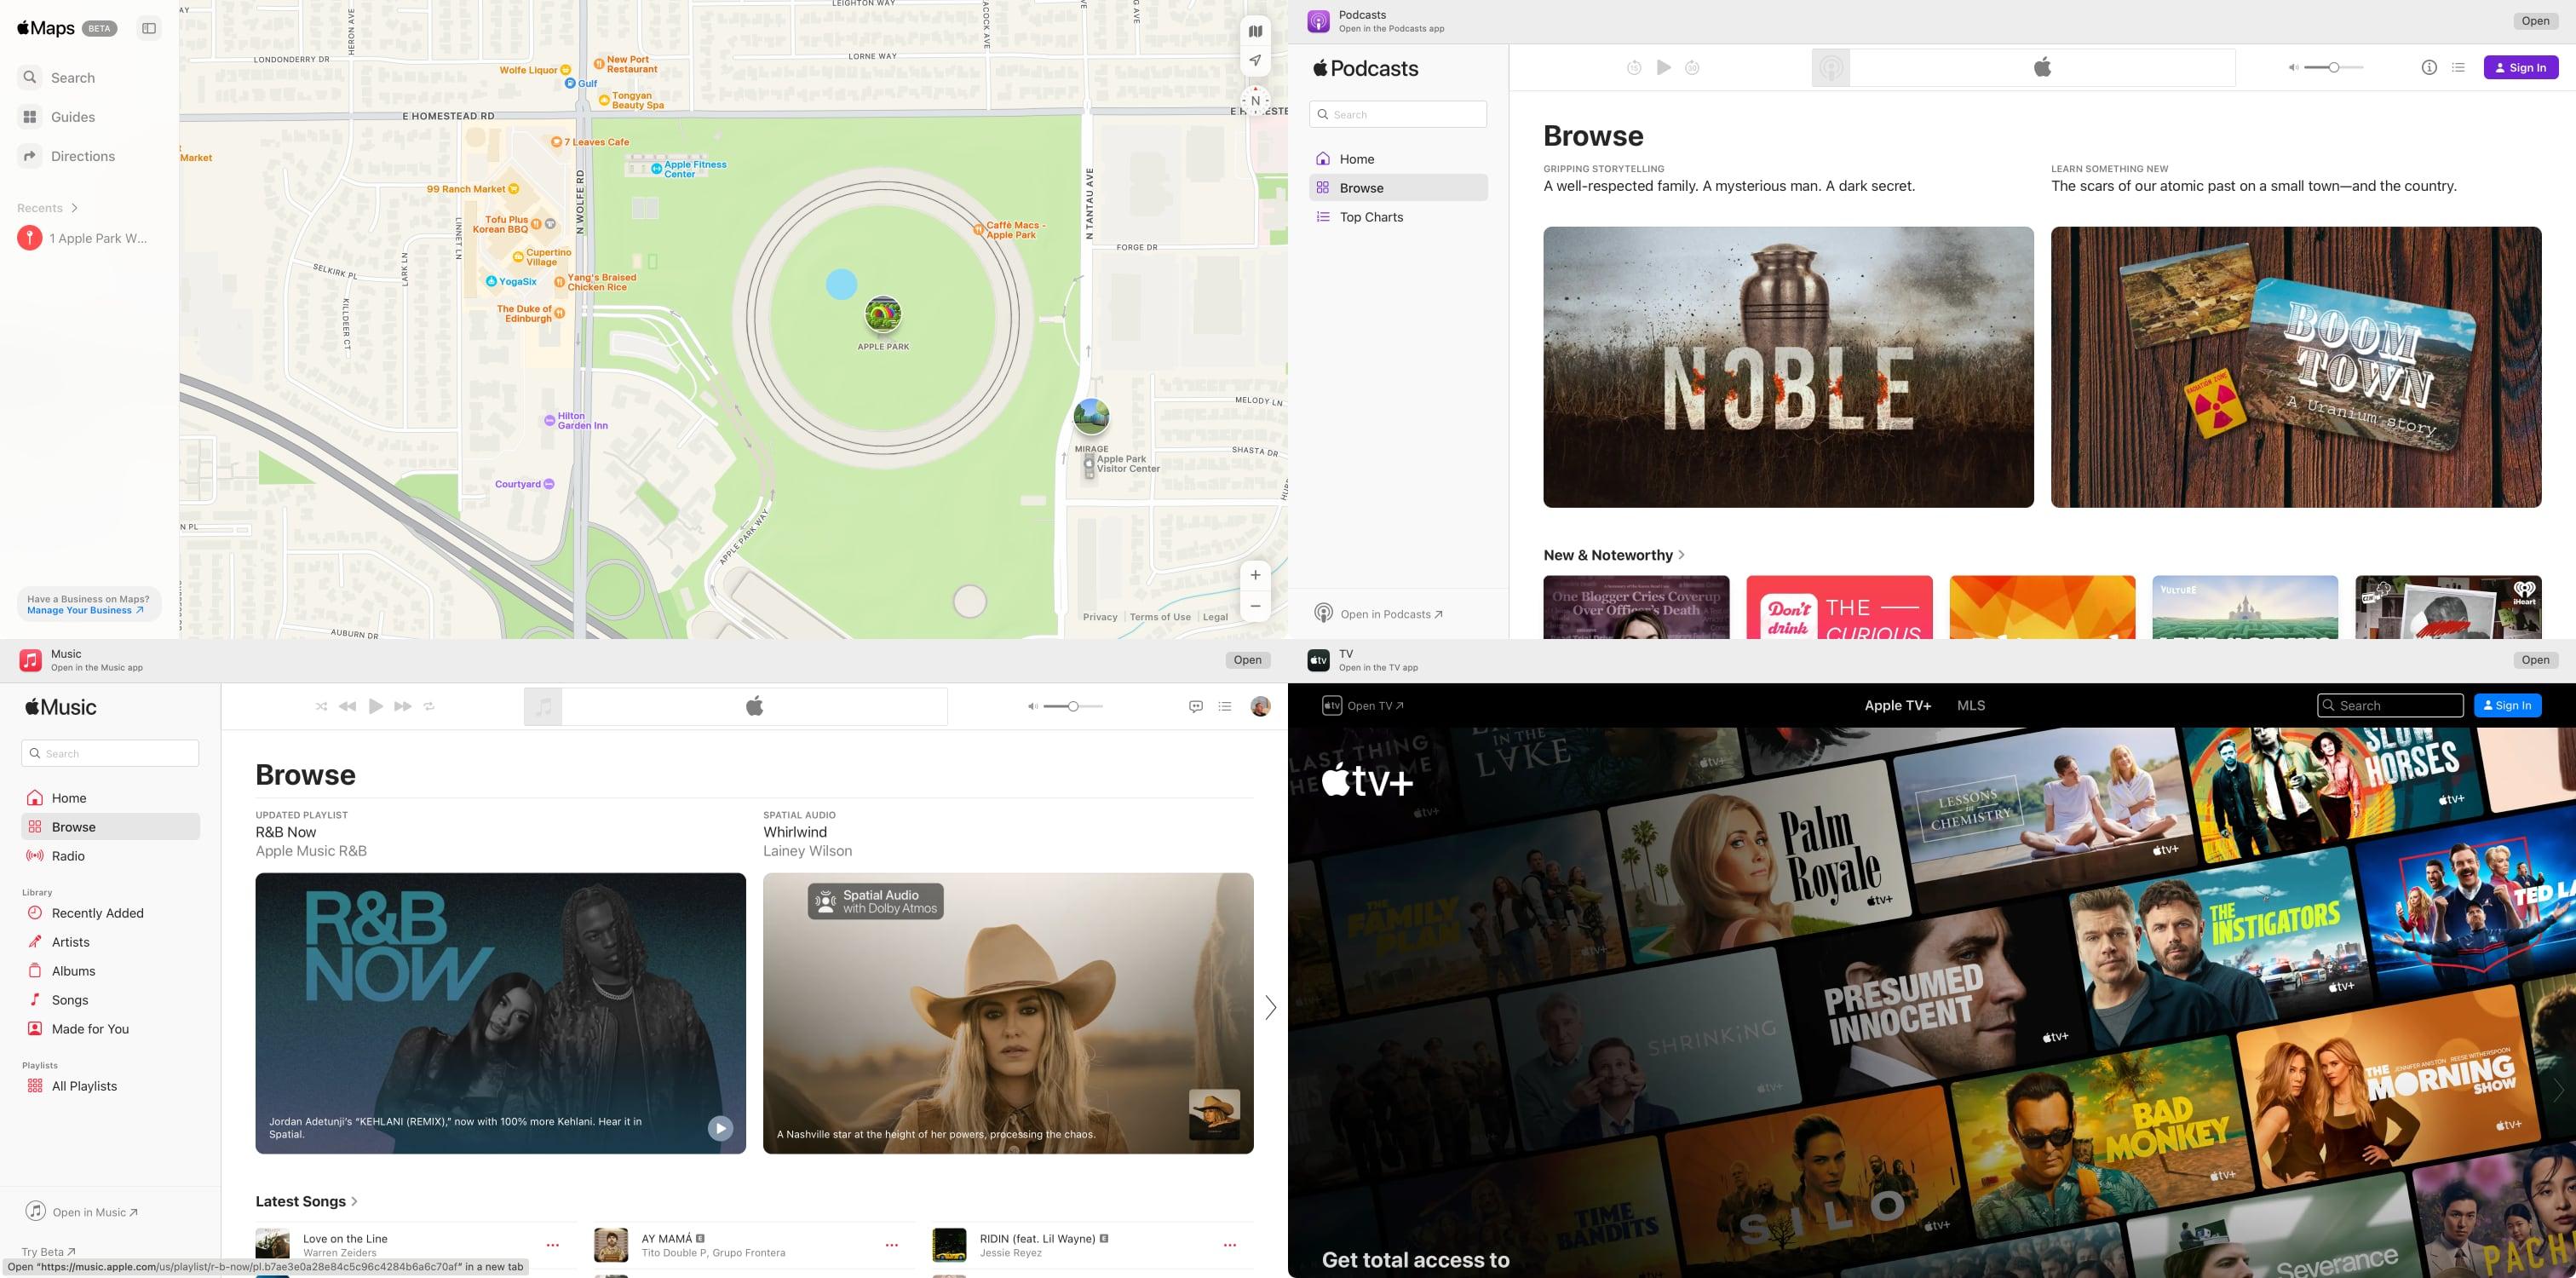Open more options for RIDIN song
This screenshot has width=2576, height=1278.
1229,1245
